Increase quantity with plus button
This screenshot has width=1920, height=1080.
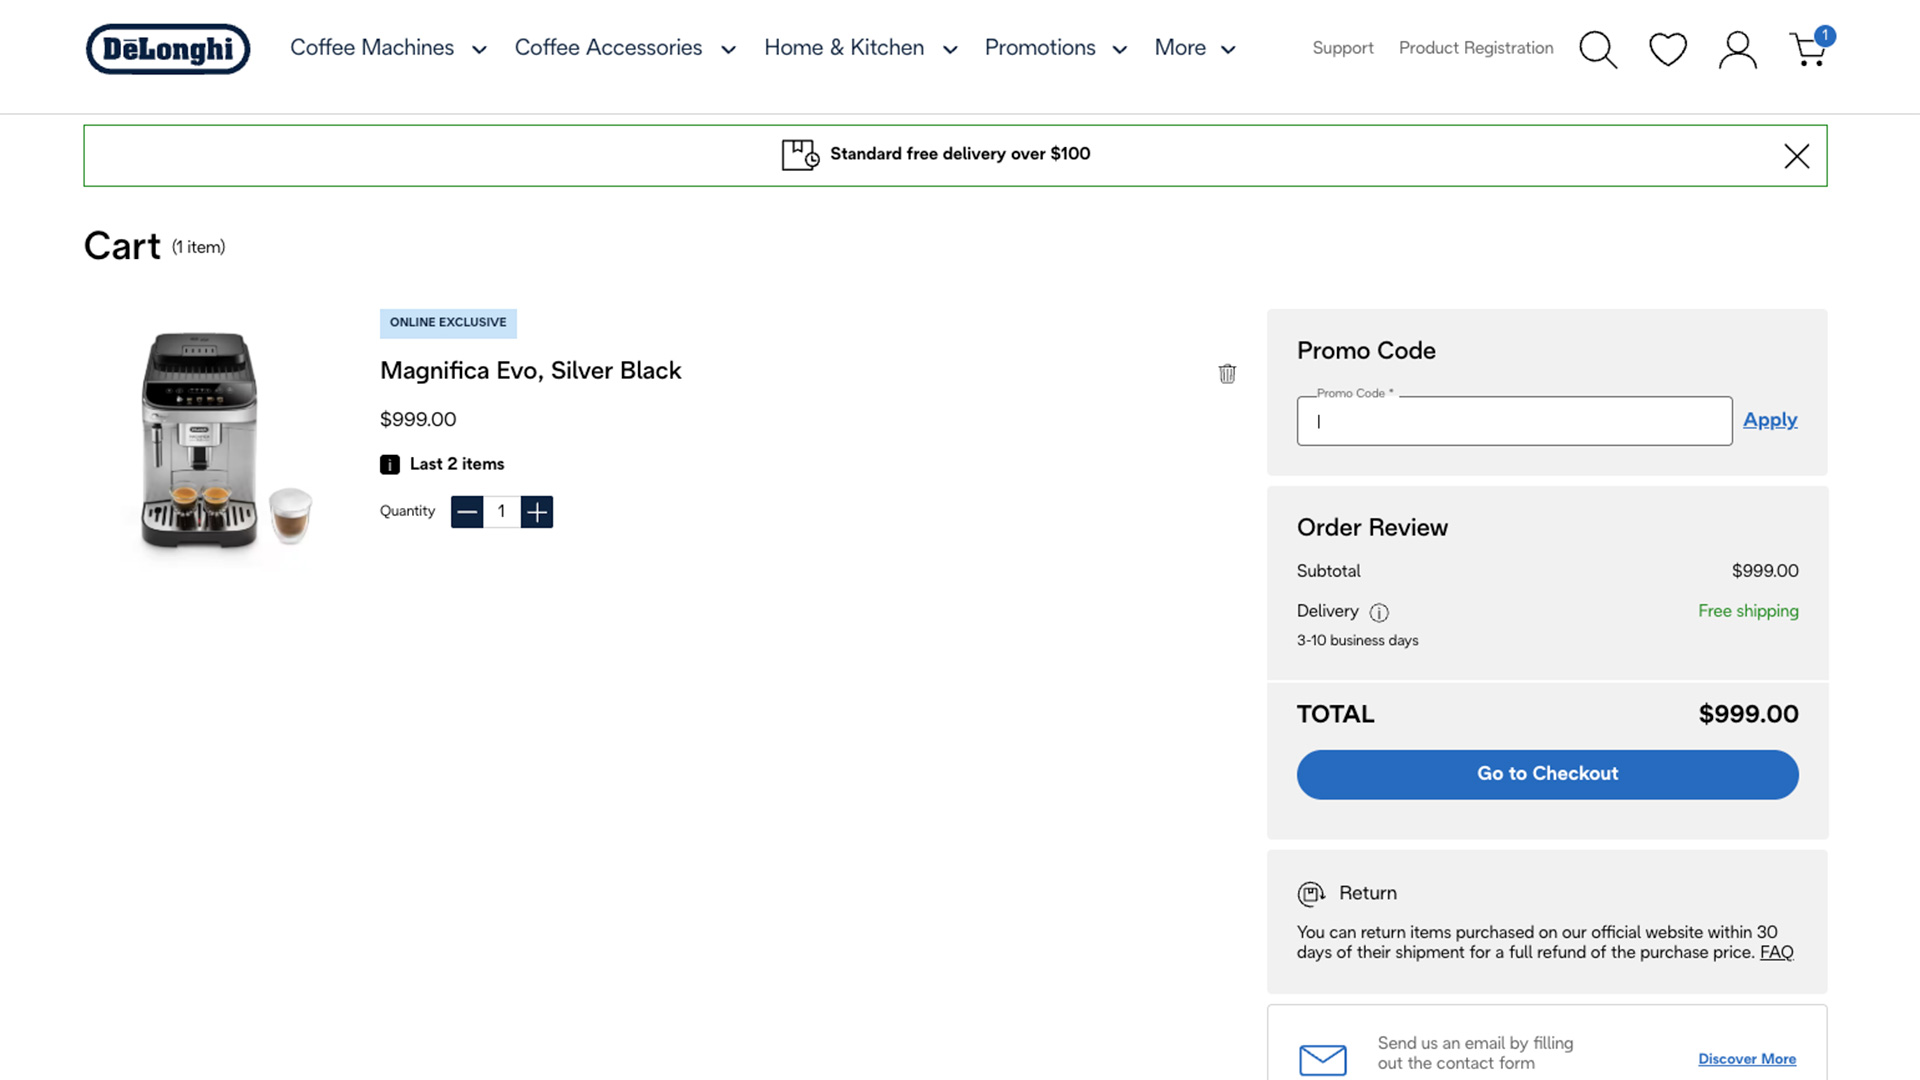coord(537,512)
